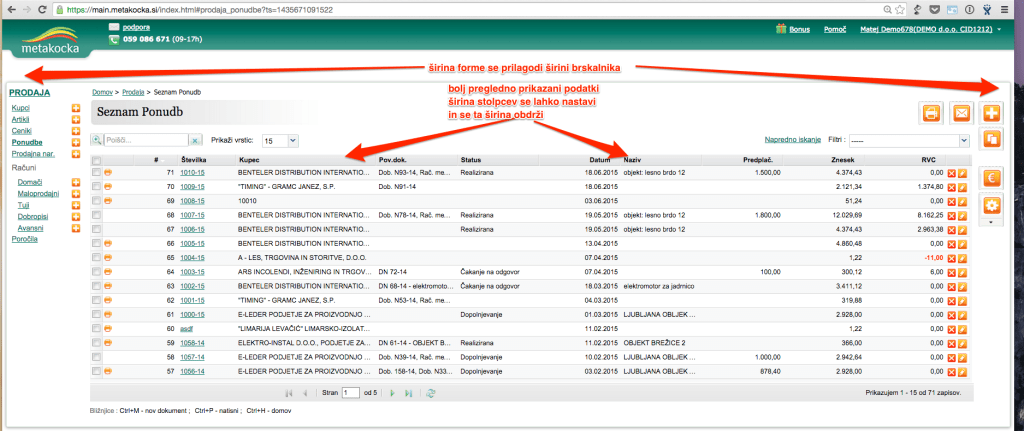Click the send email envelope icon
The image size is (1024, 431).
[961, 113]
